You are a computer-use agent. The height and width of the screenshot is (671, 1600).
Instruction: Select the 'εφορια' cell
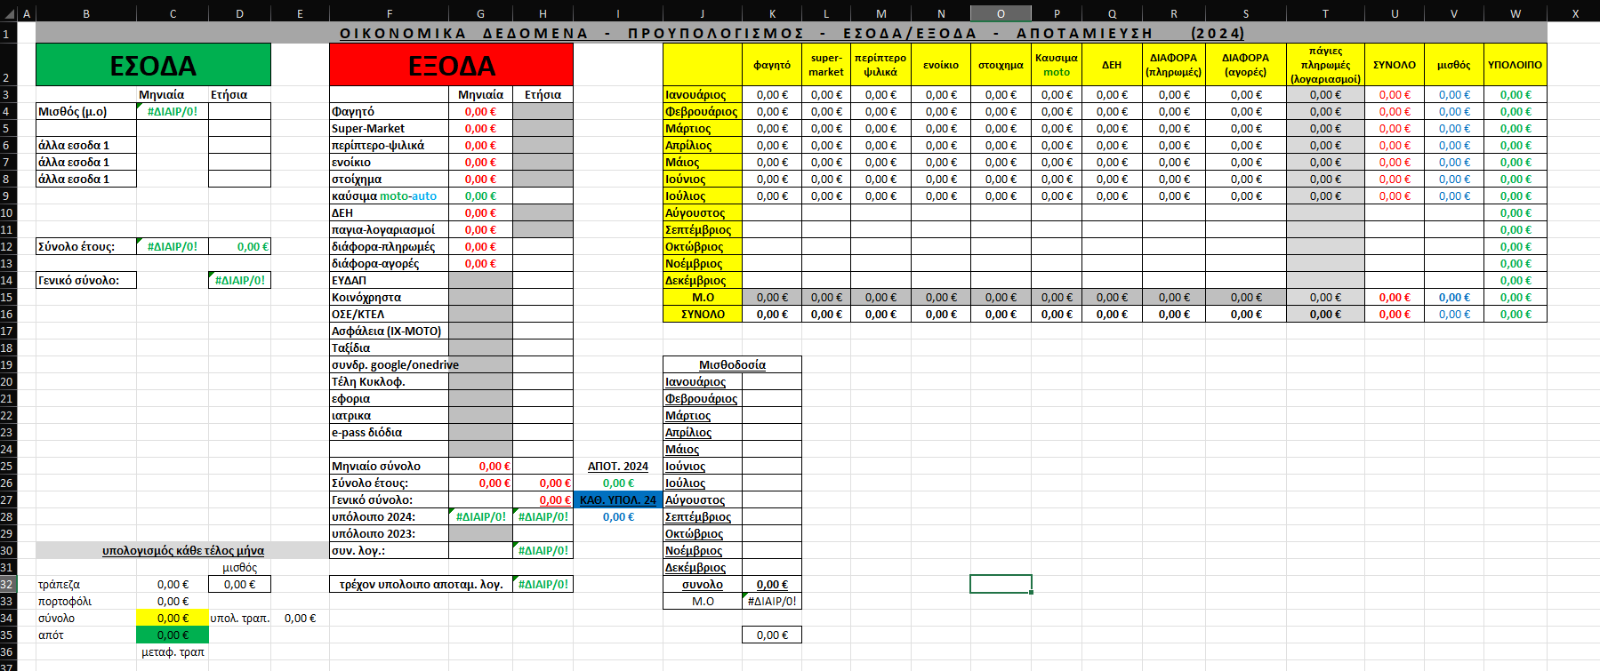point(389,398)
